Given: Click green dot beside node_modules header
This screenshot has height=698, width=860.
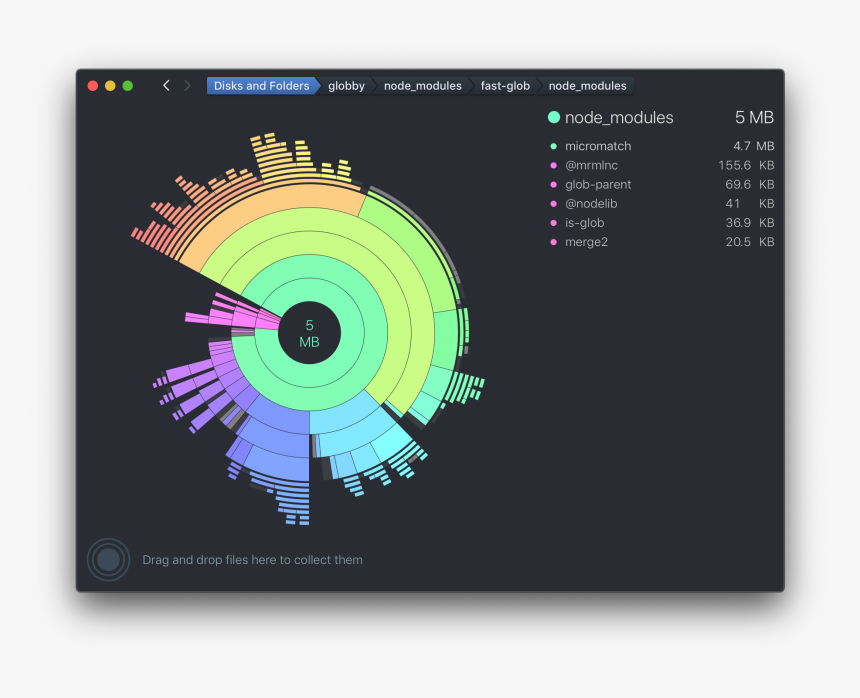Looking at the screenshot, I should [554, 117].
